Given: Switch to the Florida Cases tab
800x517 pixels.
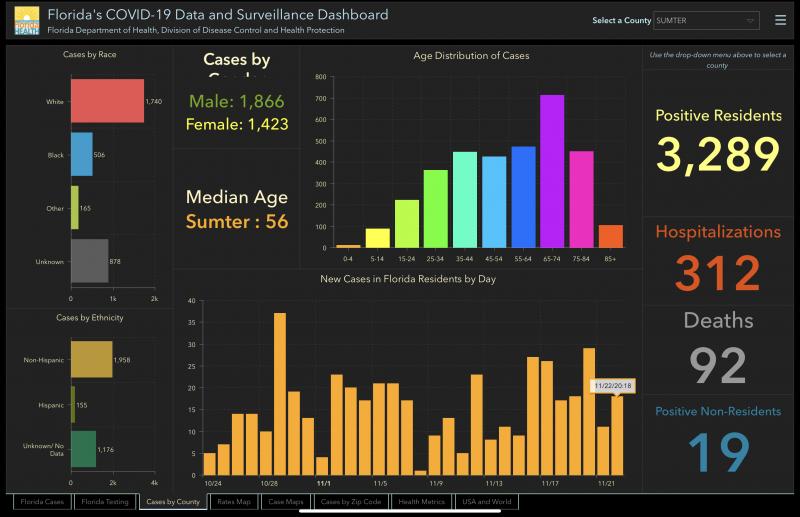Looking at the screenshot, I should point(42,502).
